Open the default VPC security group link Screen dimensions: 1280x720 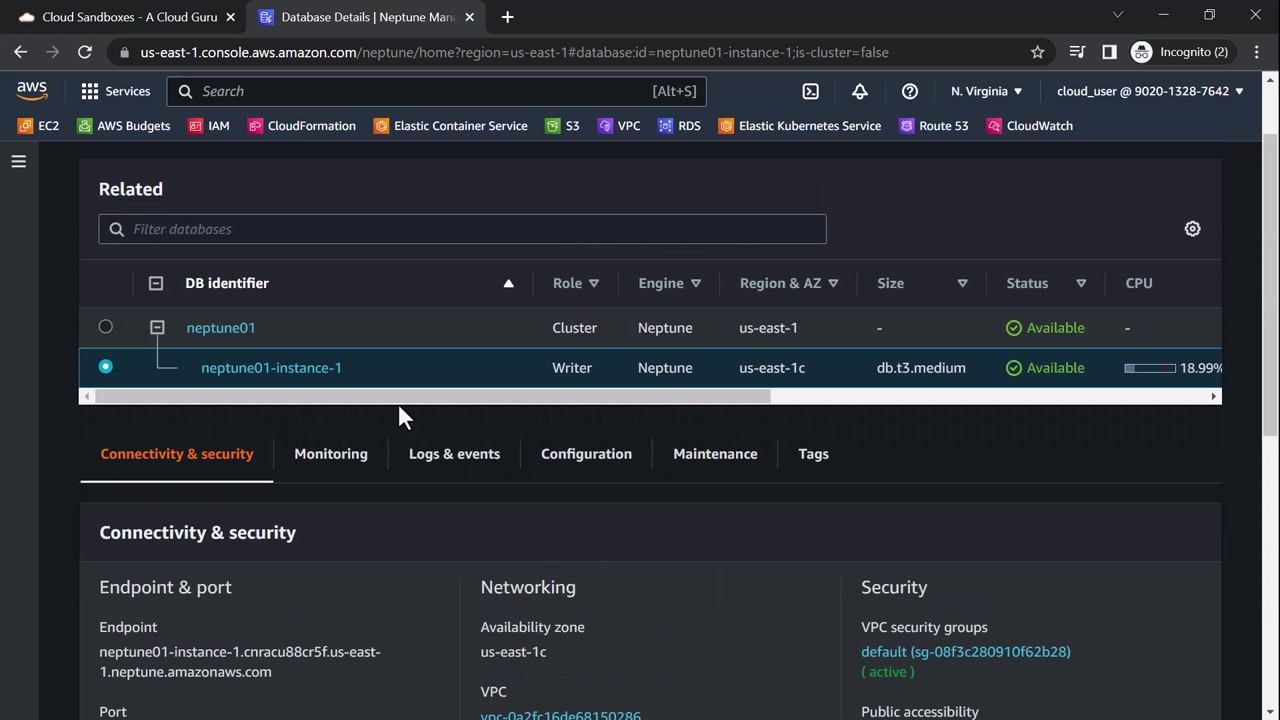(x=965, y=652)
